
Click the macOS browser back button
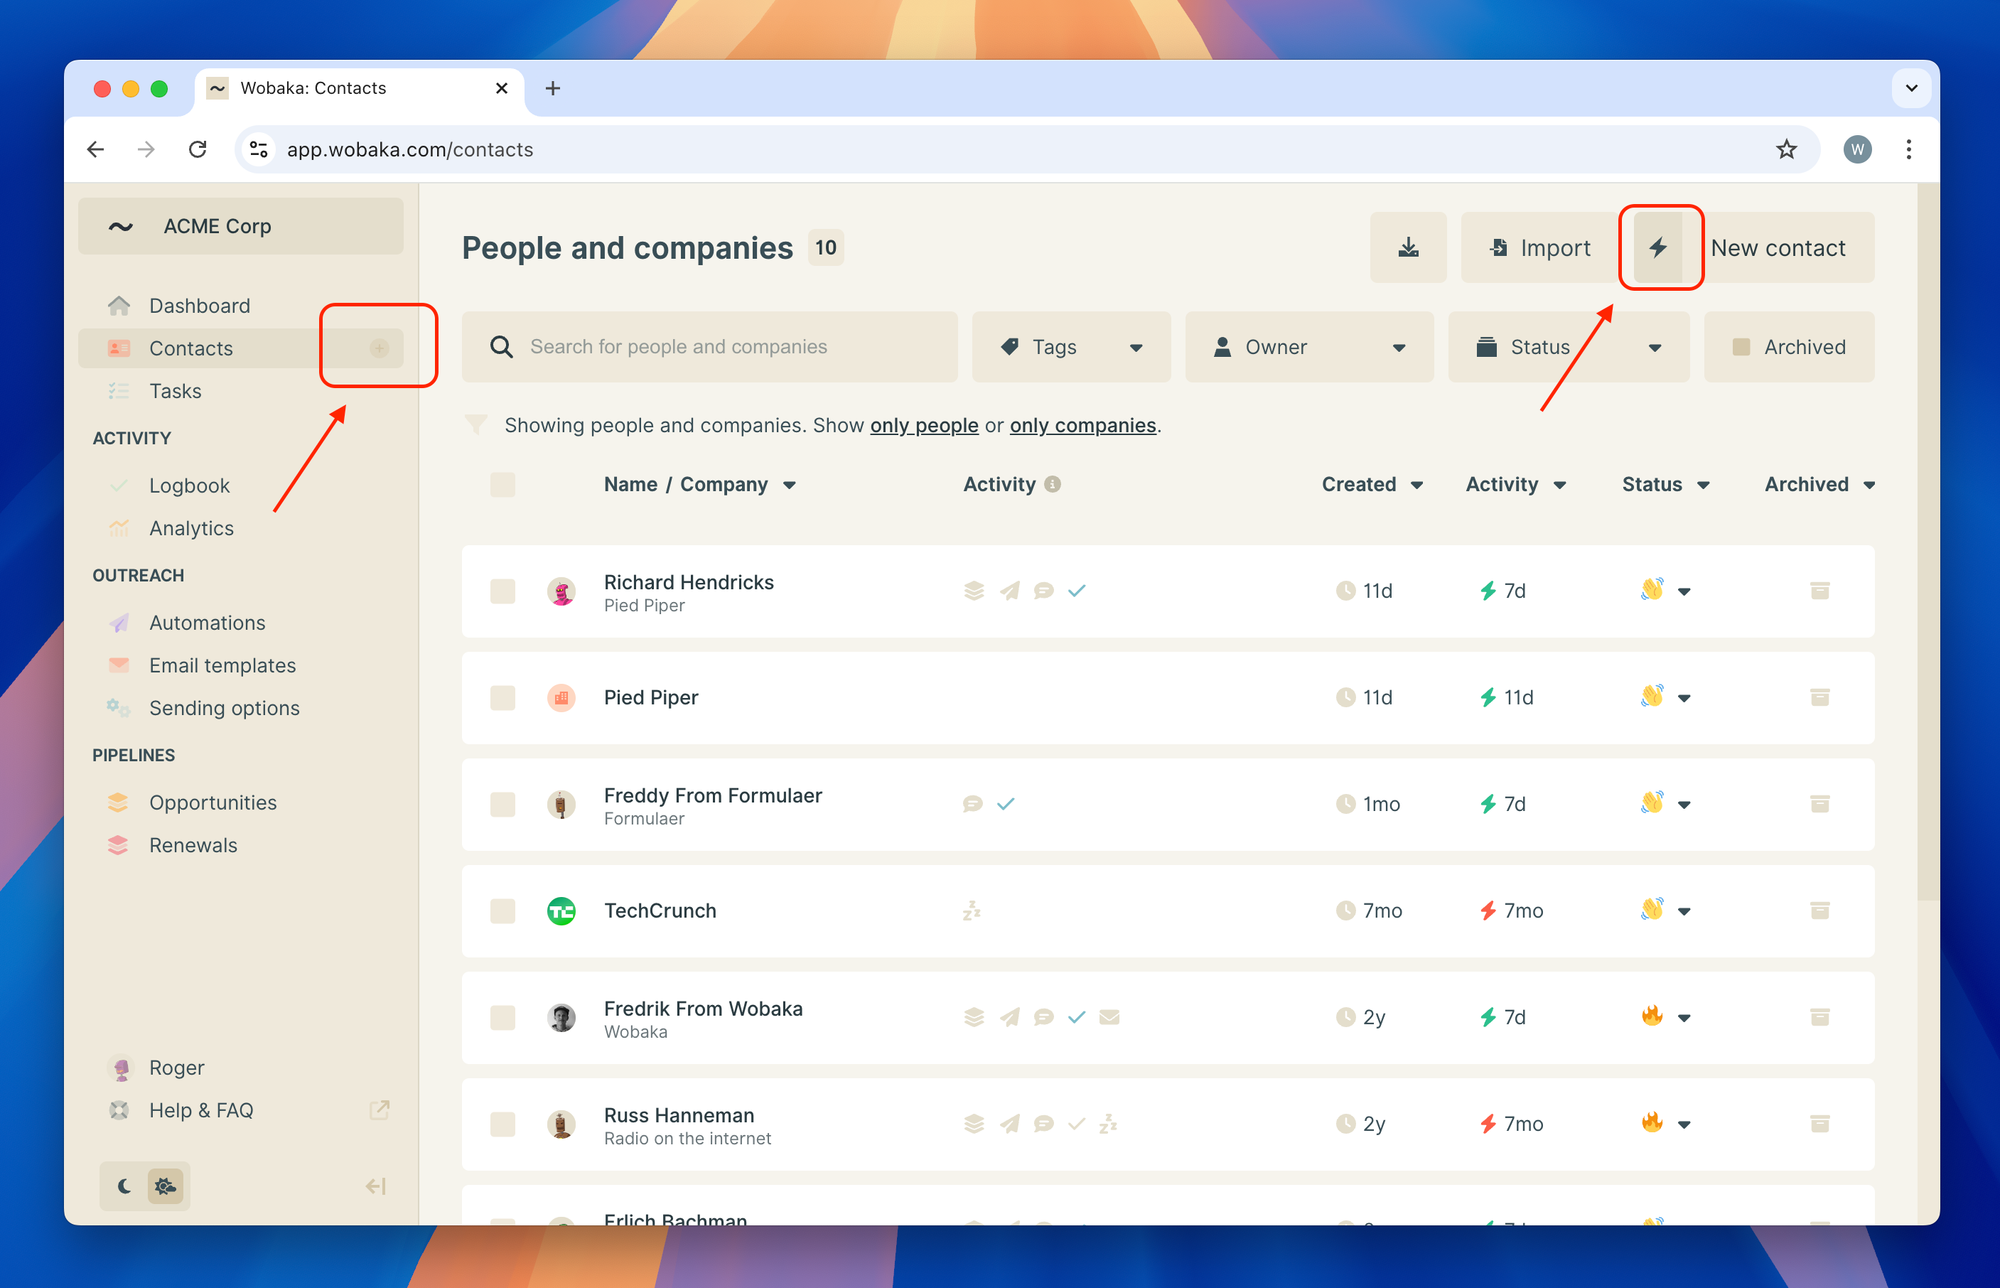95,147
